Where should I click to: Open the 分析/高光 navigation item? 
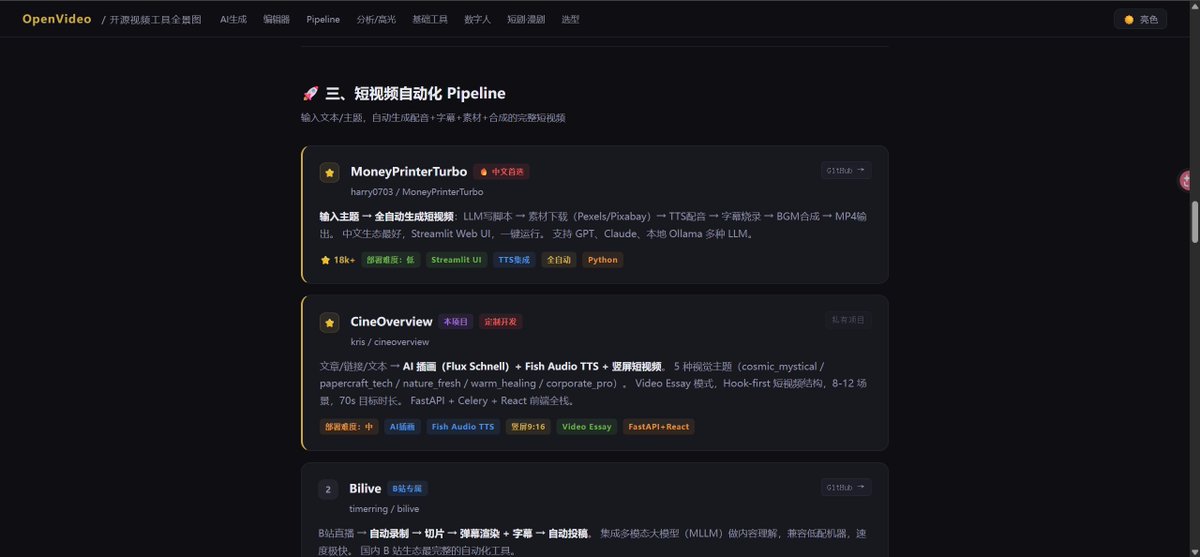pos(376,19)
